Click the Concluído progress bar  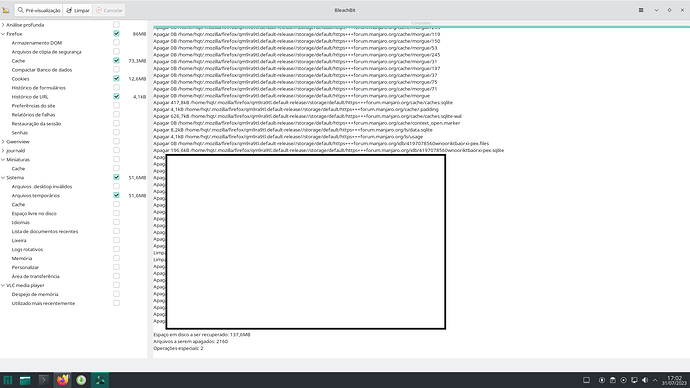[x=421, y=24]
